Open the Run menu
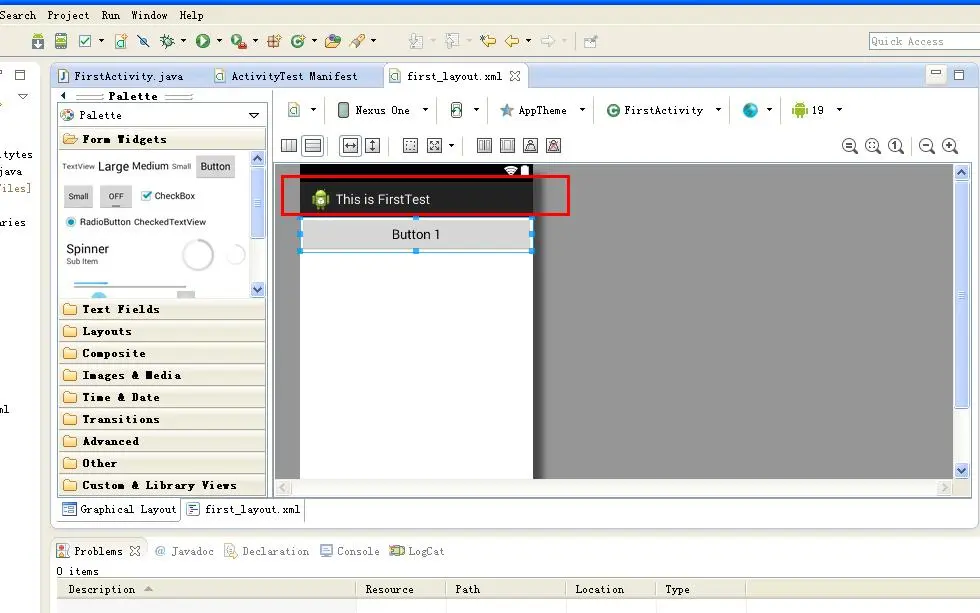 (x=111, y=15)
